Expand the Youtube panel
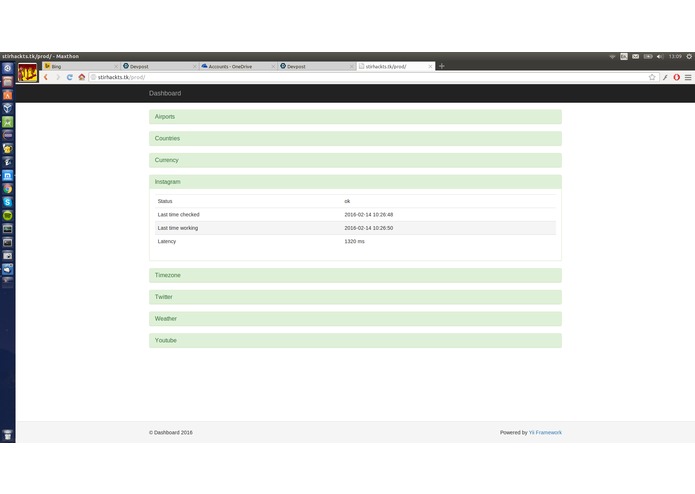 pyautogui.click(x=355, y=340)
